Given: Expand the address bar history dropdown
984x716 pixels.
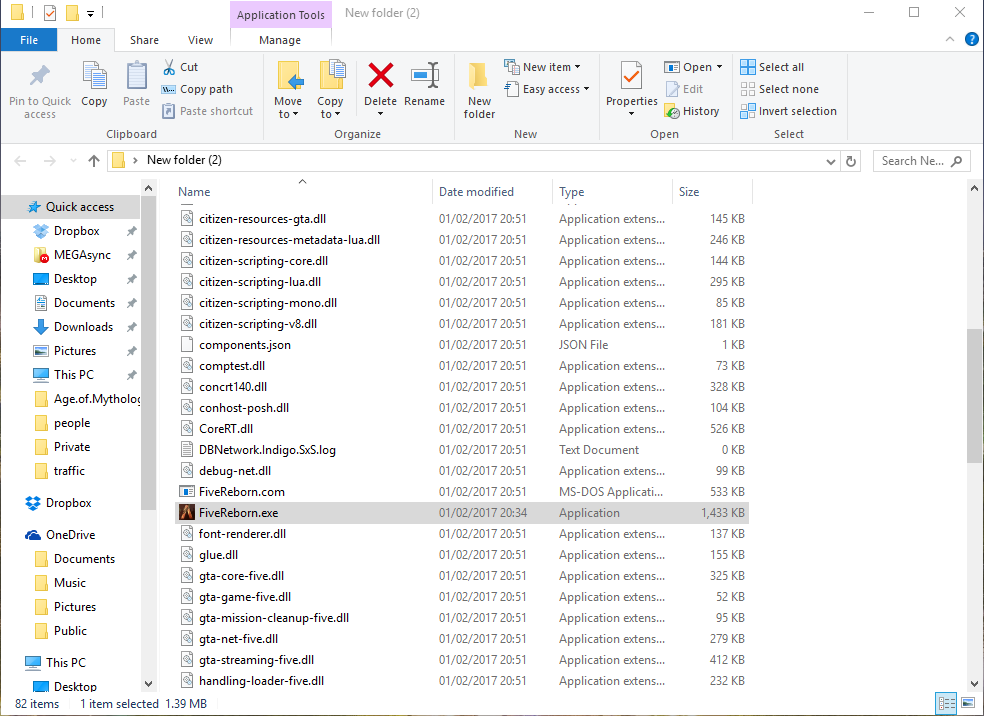Looking at the screenshot, I should 831,162.
